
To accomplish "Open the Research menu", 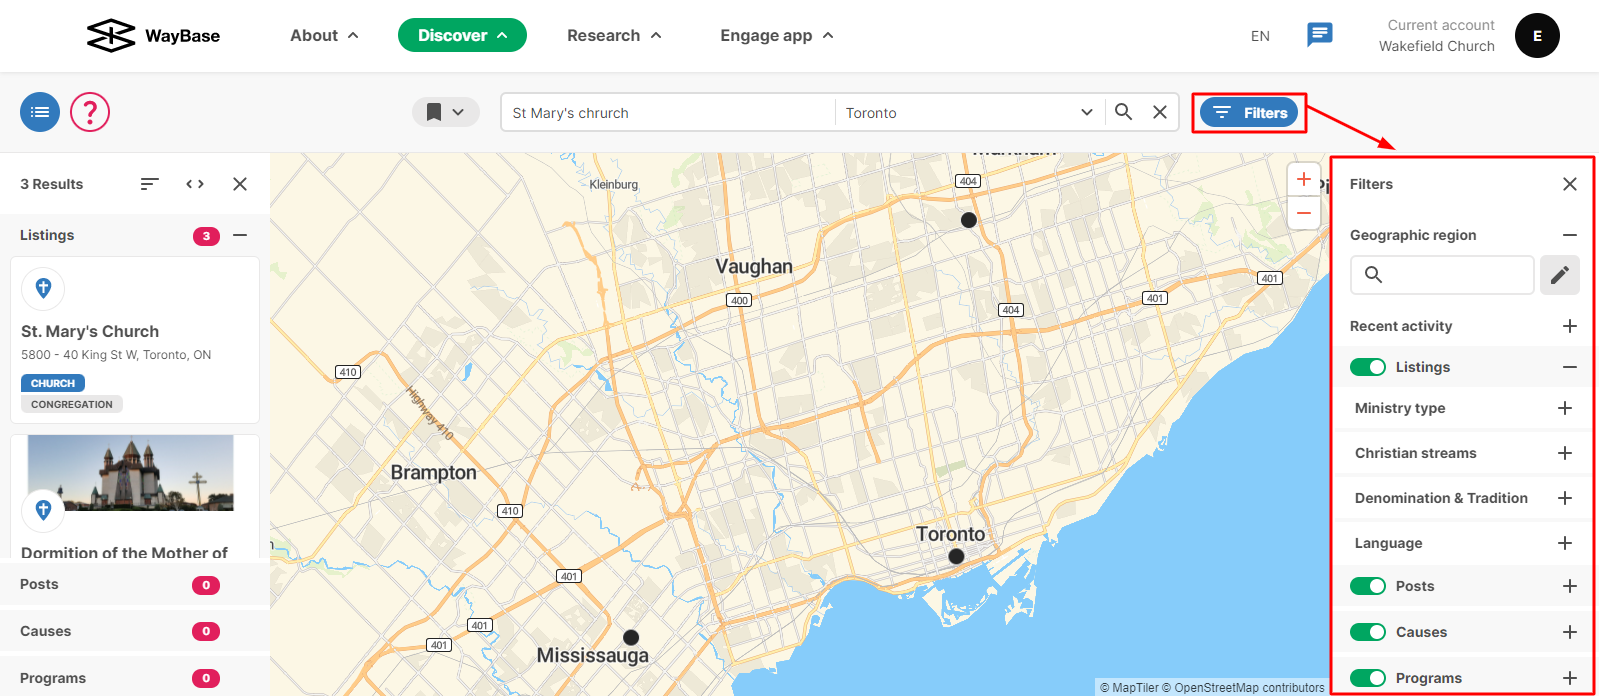I will click(x=614, y=35).
